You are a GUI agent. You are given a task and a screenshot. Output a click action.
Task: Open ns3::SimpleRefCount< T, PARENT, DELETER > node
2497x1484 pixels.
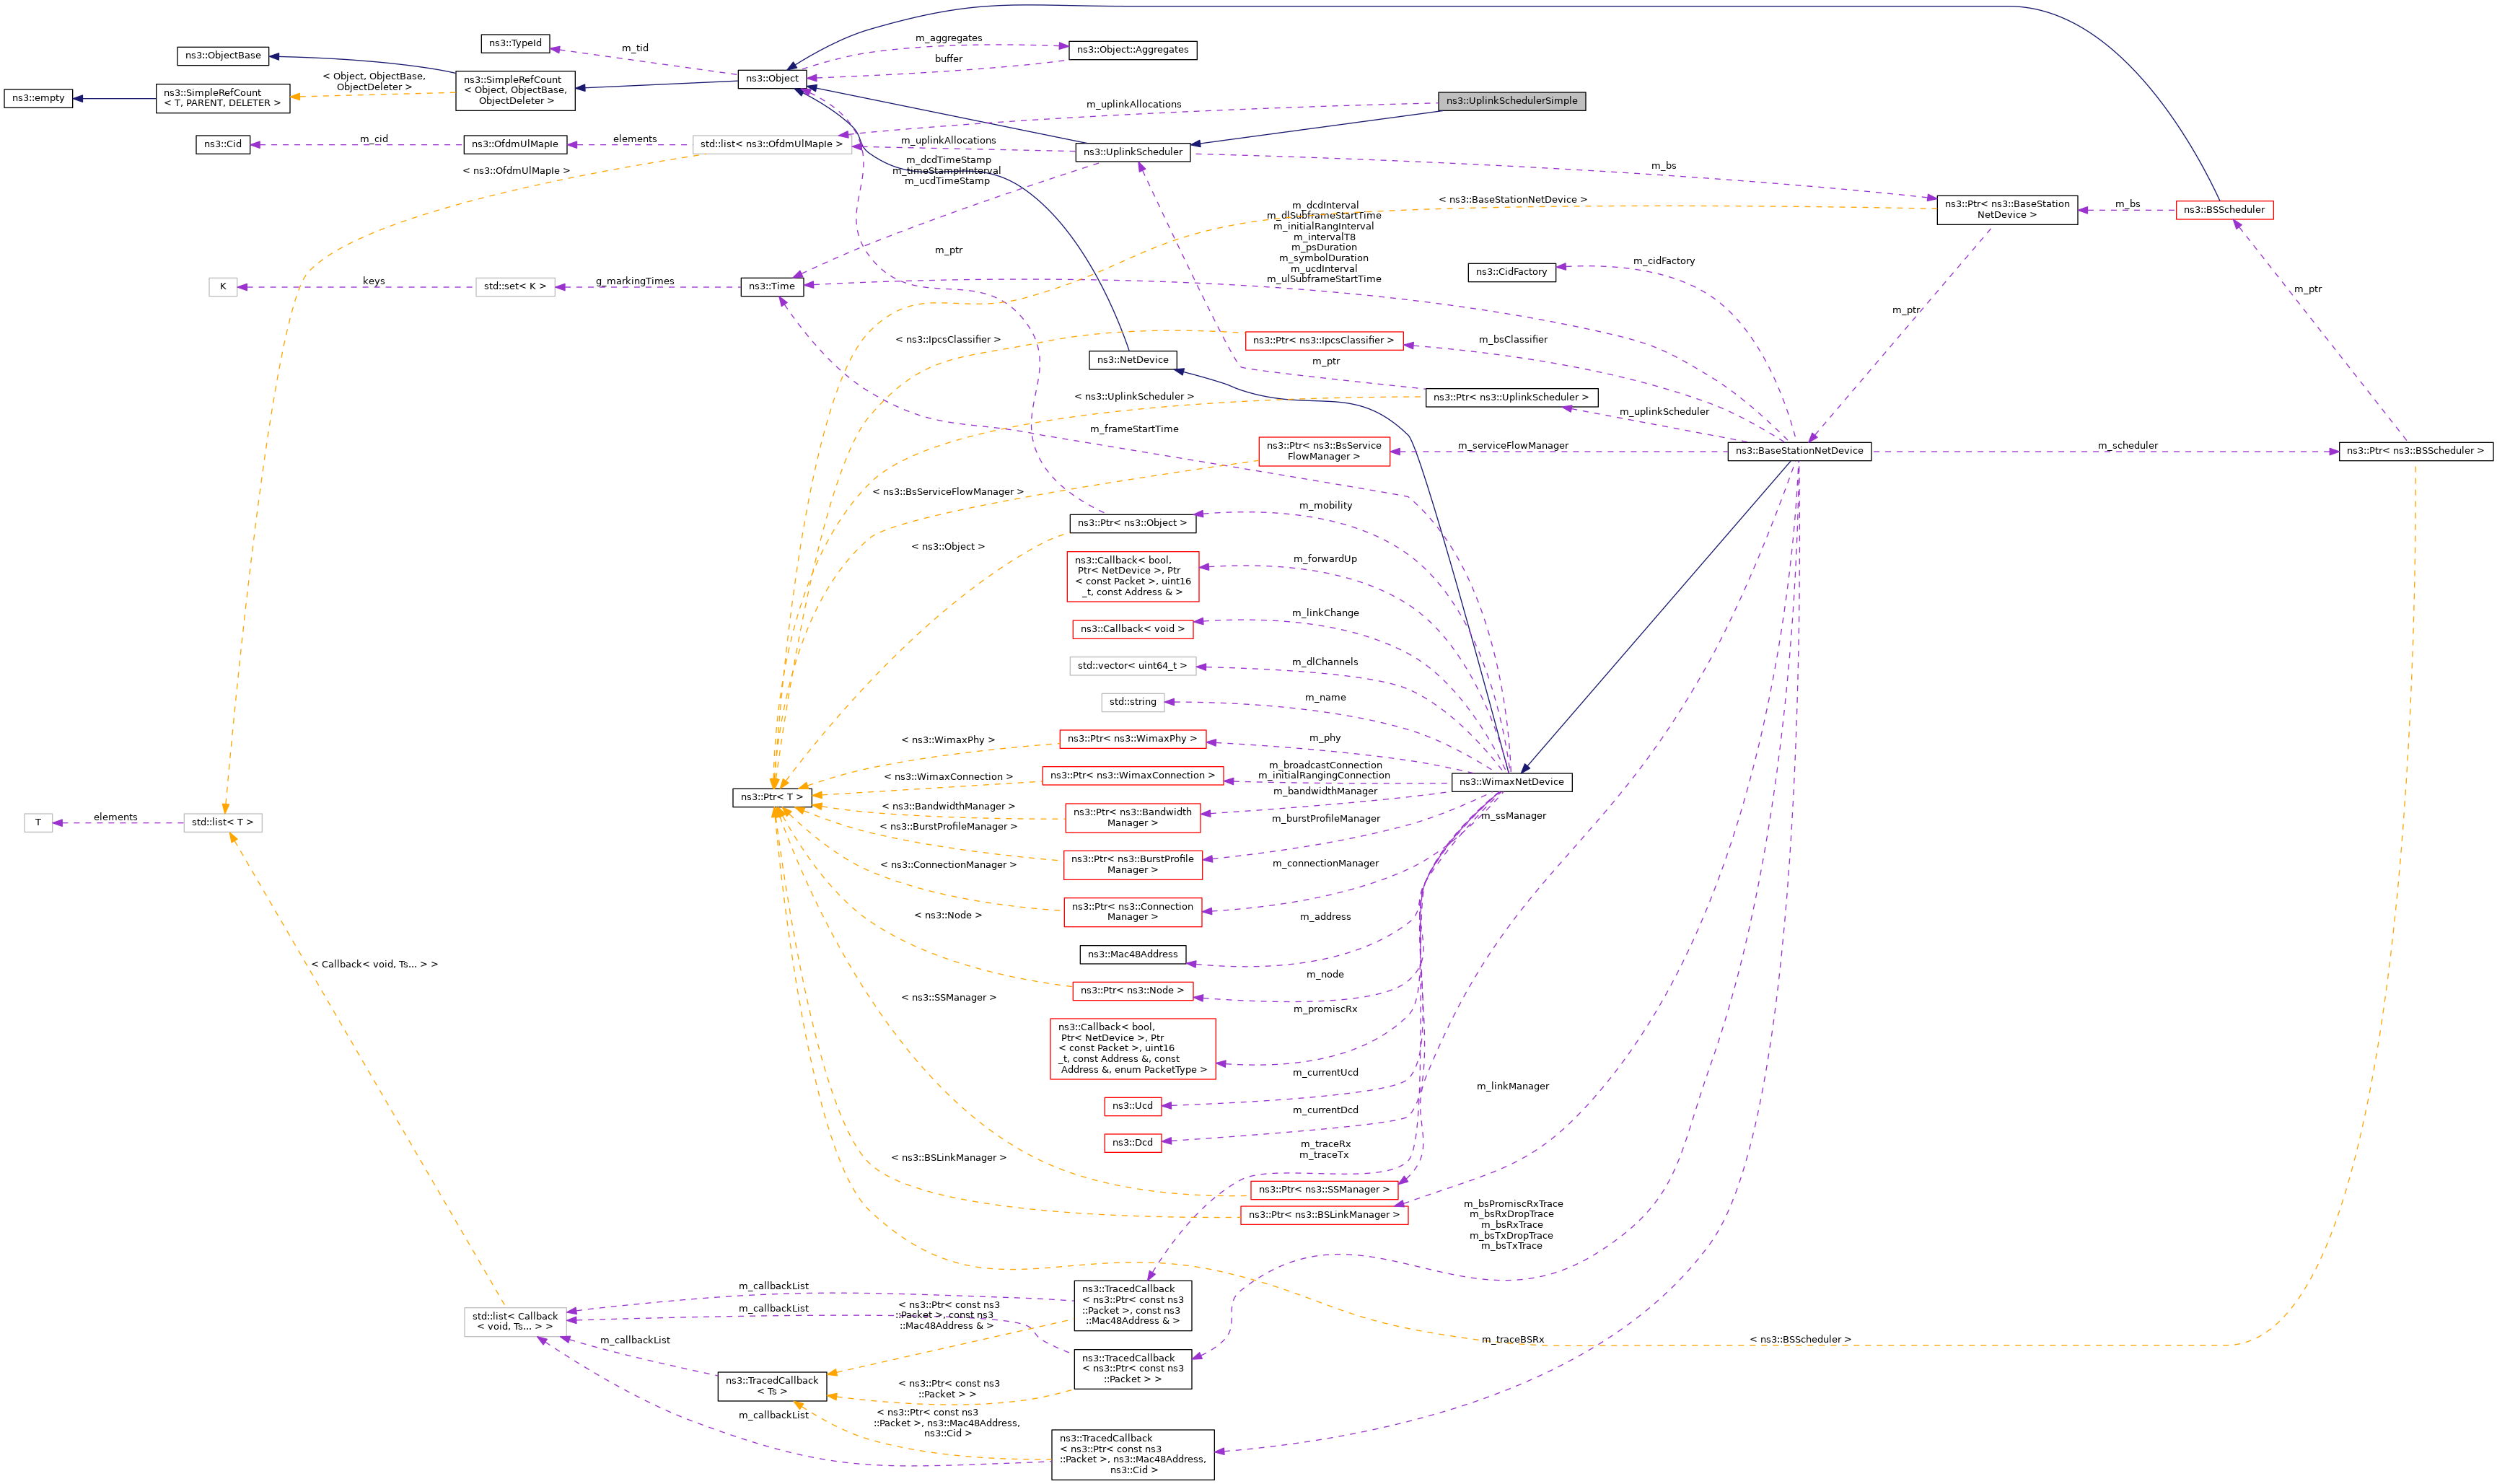[x=223, y=98]
